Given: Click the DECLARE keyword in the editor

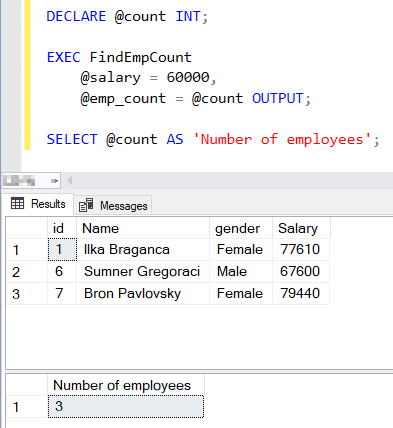Looking at the screenshot, I should pyautogui.click(x=76, y=16).
